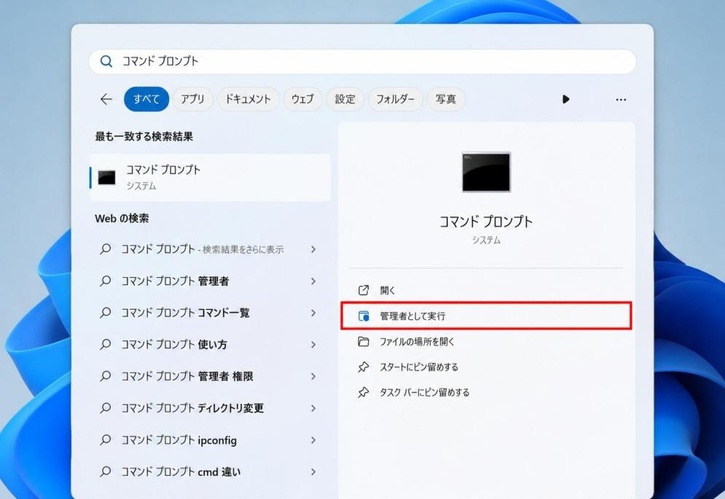Switch to the 設定 filter tab
Screen dimensions: 725x499
[345, 99]
